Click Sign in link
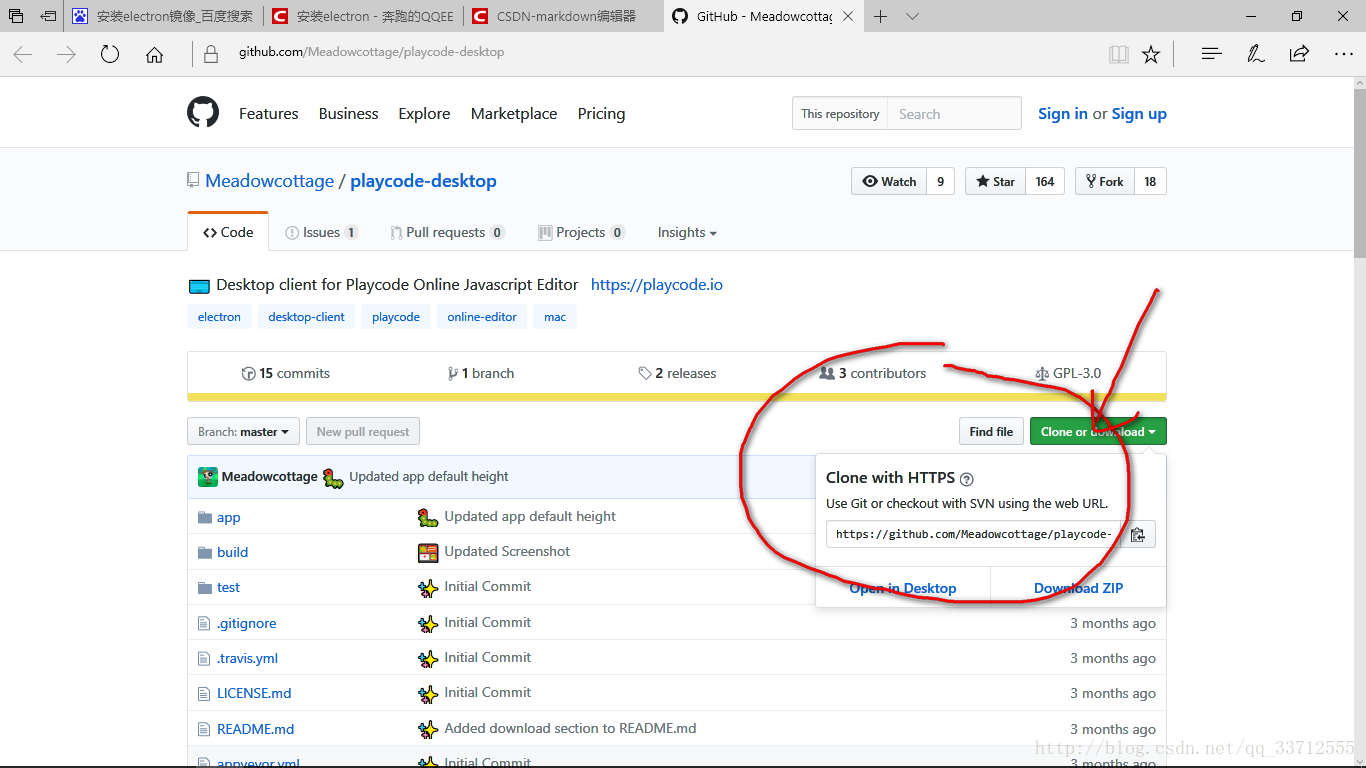Screen dimensions: 1366x768 [1063, 114]
